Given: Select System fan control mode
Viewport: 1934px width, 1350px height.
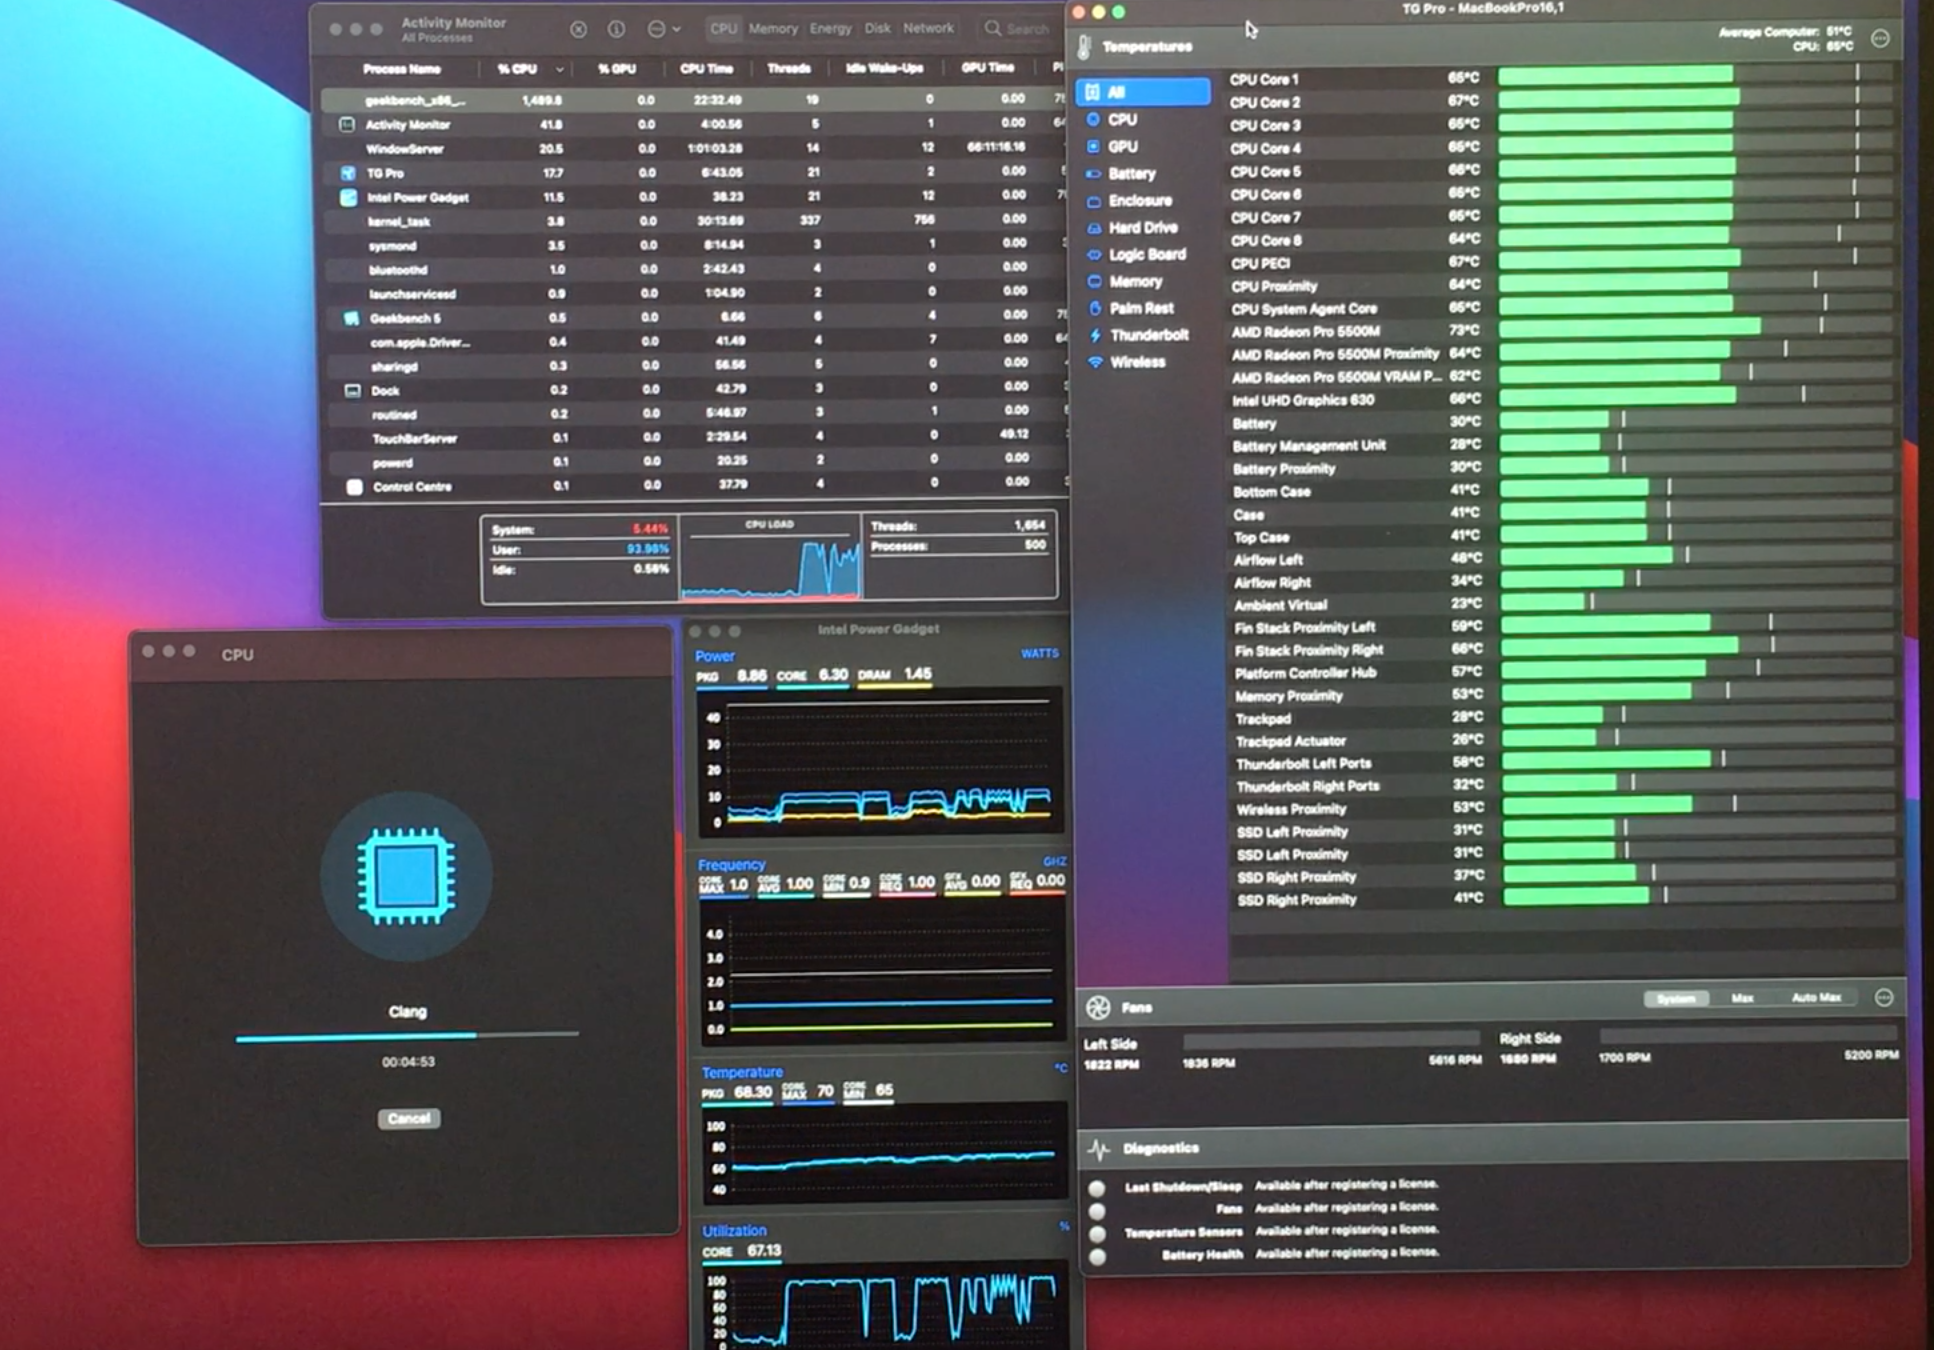Looking at the screenshot, I should (1676, 998).
